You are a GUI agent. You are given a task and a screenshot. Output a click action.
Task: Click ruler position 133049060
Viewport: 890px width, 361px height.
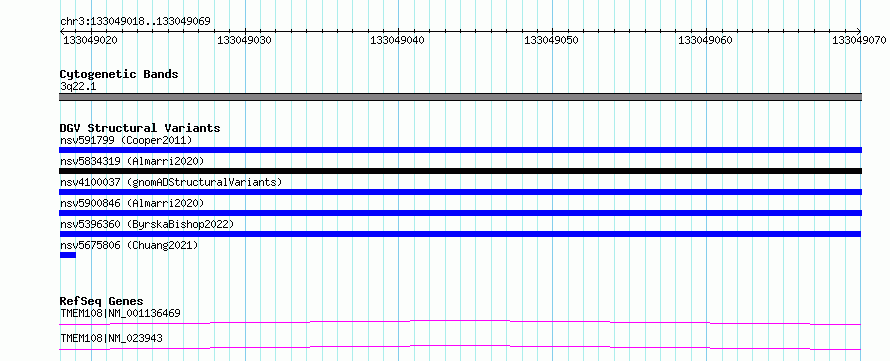tap(706, 40)
